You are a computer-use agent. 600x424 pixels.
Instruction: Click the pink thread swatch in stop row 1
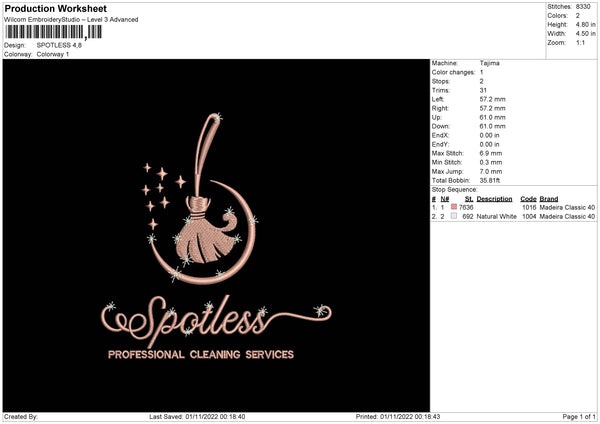tap(454, 207)
